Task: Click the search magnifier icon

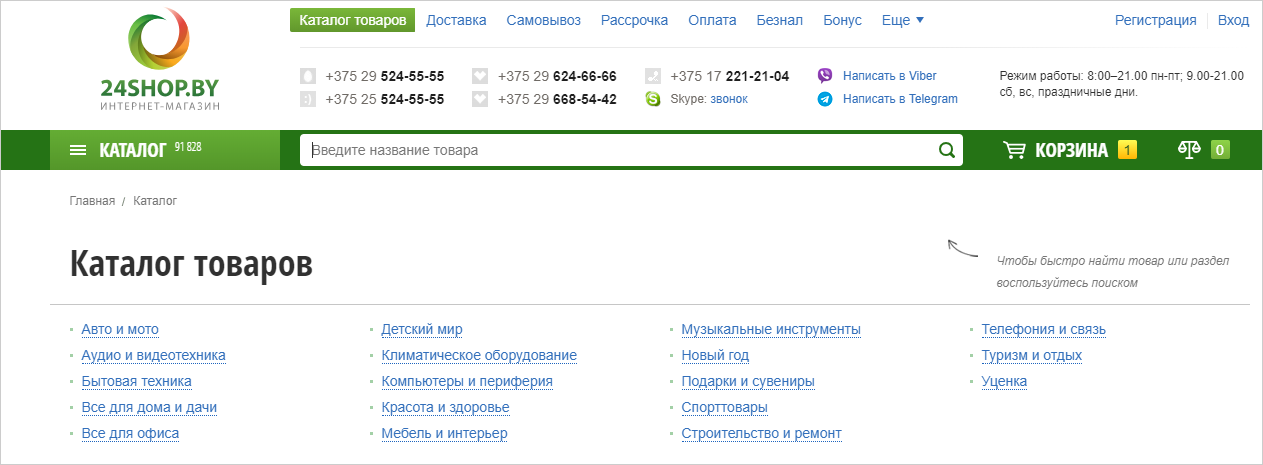Action: [946, 150]
